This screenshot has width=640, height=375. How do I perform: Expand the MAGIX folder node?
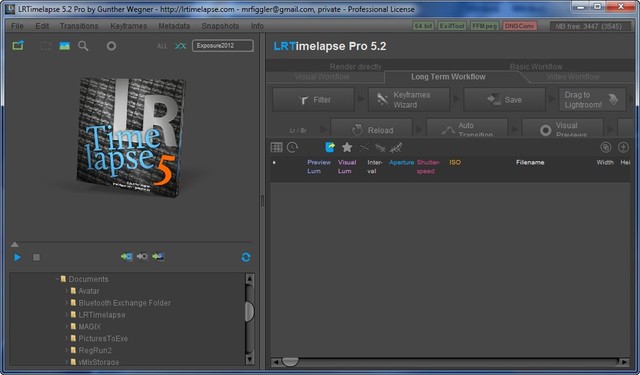pyautogui.click(x=67, y=326)
